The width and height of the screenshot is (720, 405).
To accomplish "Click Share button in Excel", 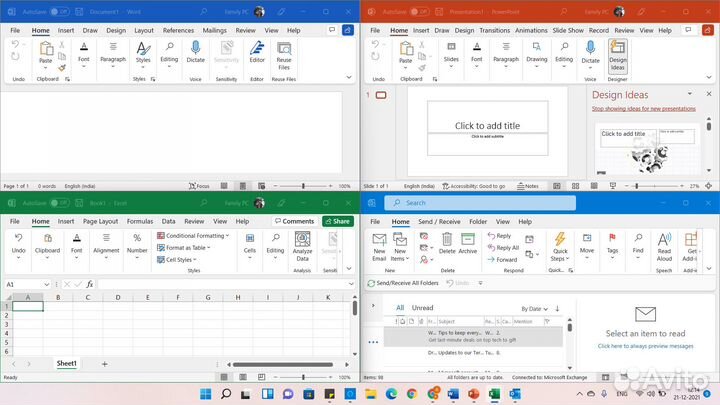I will point(338,221).
